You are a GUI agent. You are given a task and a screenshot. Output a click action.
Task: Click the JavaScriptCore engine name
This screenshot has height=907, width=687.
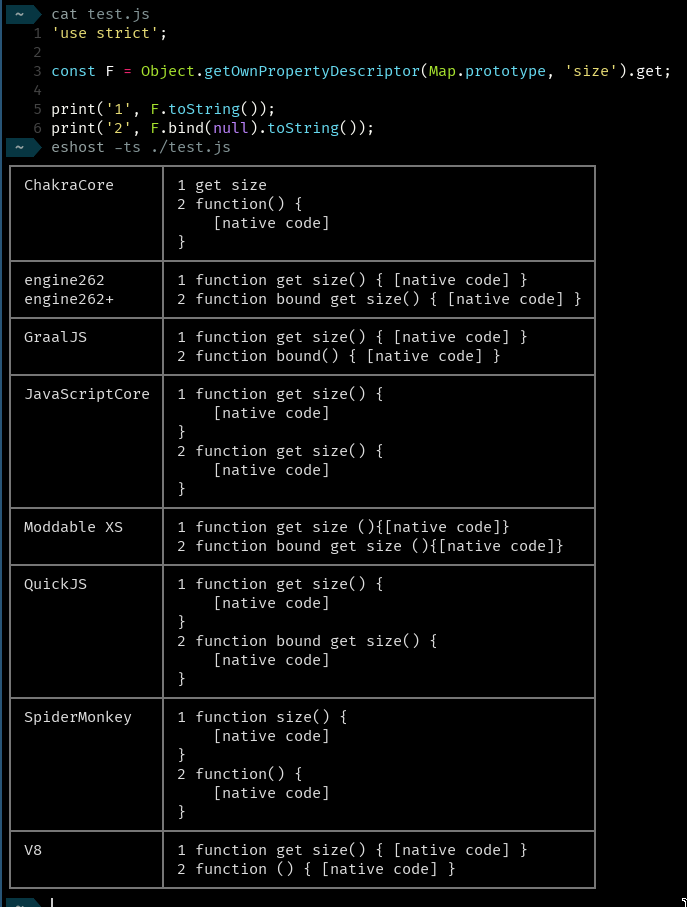pos(87,394)
